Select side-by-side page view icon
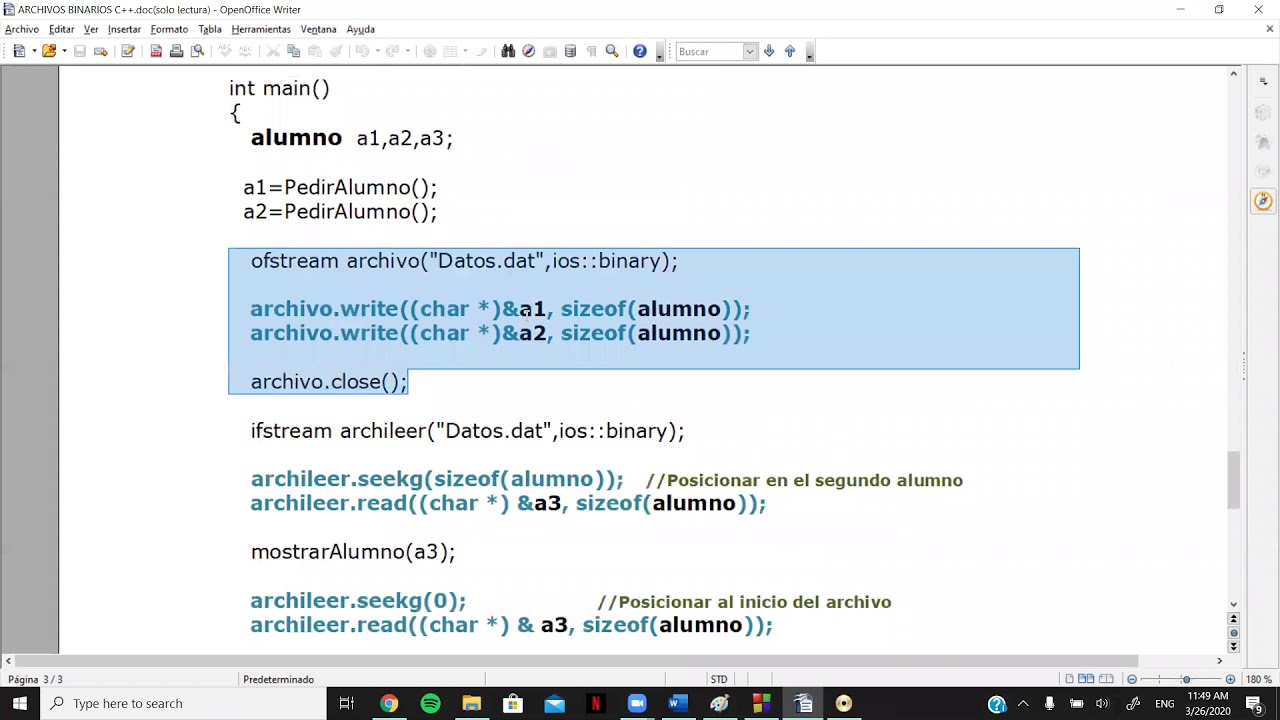1280x720 pixels. (1086, 679)
